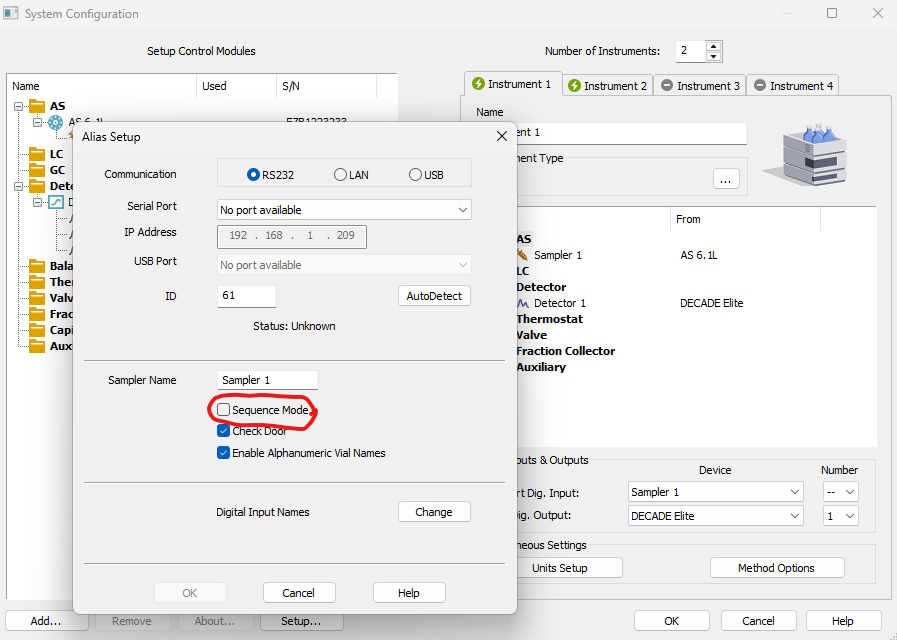Click the LC folder icon

pos(37,154)
